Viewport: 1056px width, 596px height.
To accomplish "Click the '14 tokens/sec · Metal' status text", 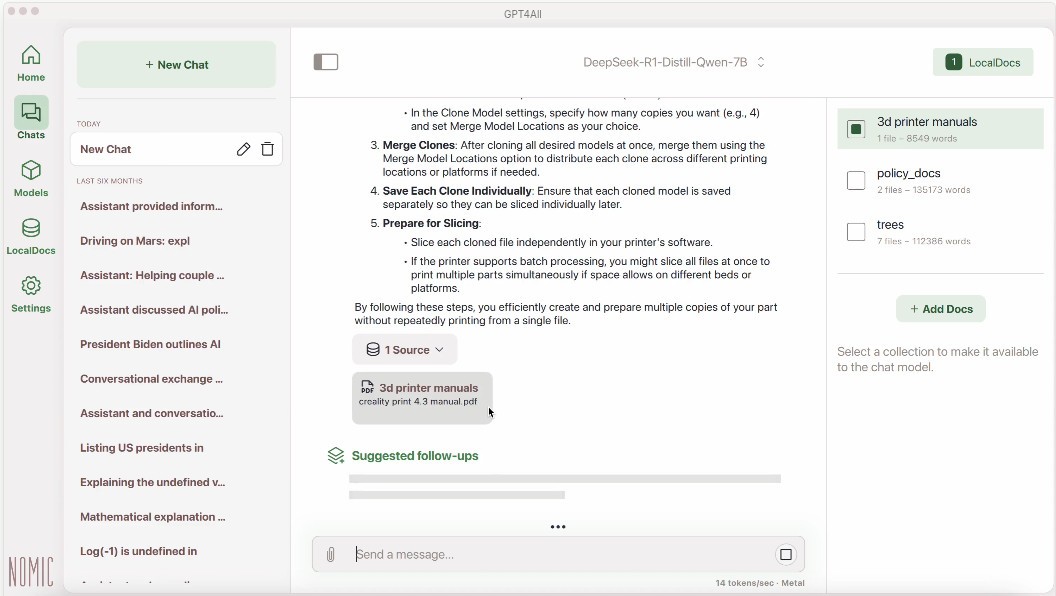I will (x=760, y=583).
